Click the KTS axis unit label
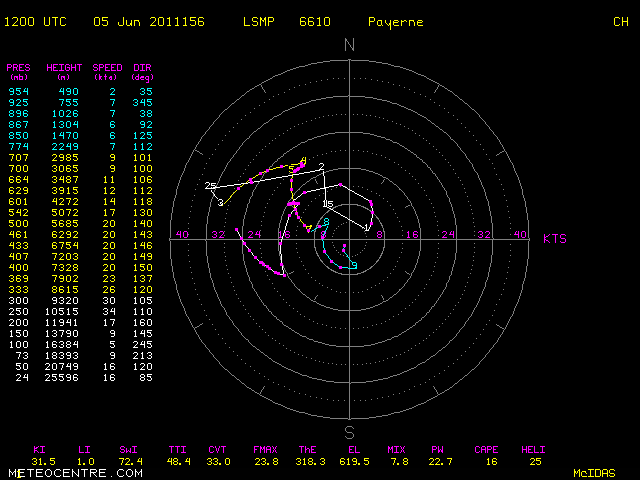Image resolution: width=640 pixels, height=480 pixels. point(555,239)
